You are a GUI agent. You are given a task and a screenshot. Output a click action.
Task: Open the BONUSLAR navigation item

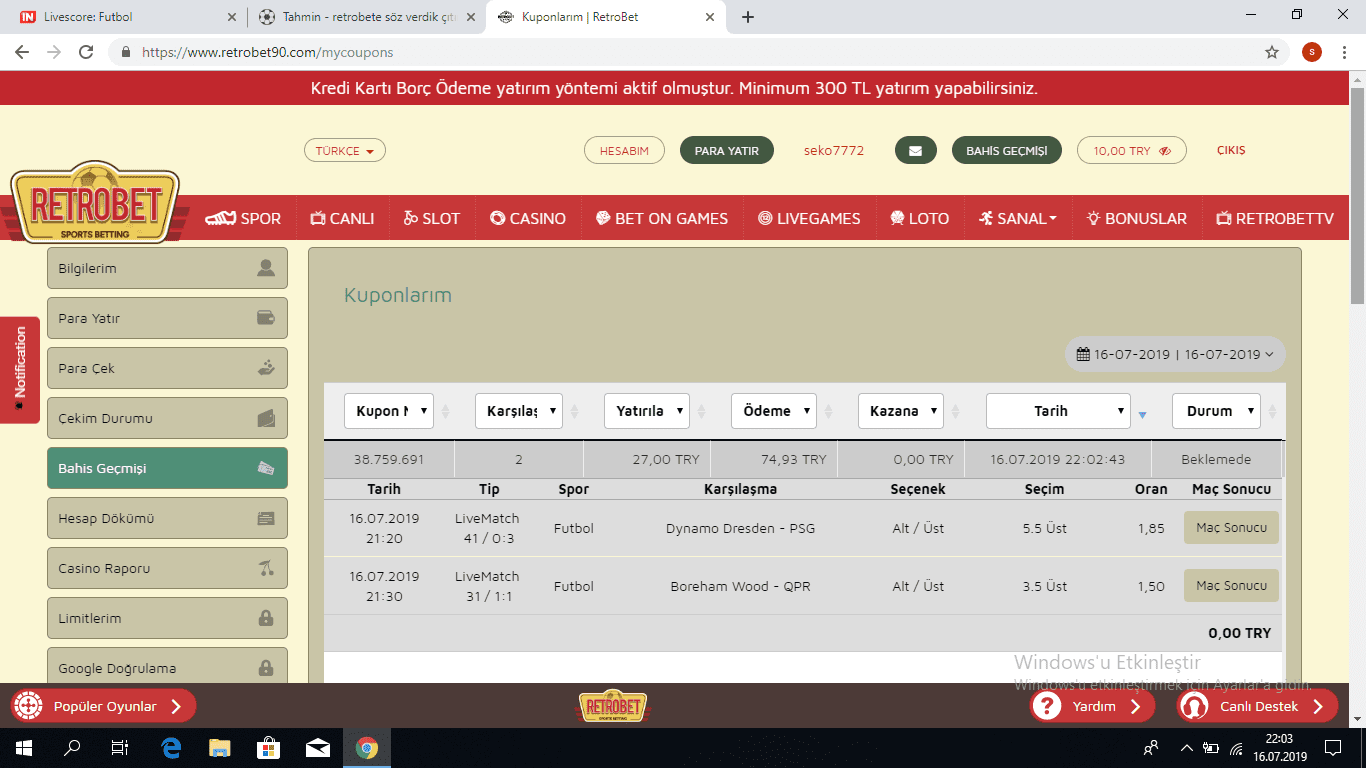tap(1138, 218)
